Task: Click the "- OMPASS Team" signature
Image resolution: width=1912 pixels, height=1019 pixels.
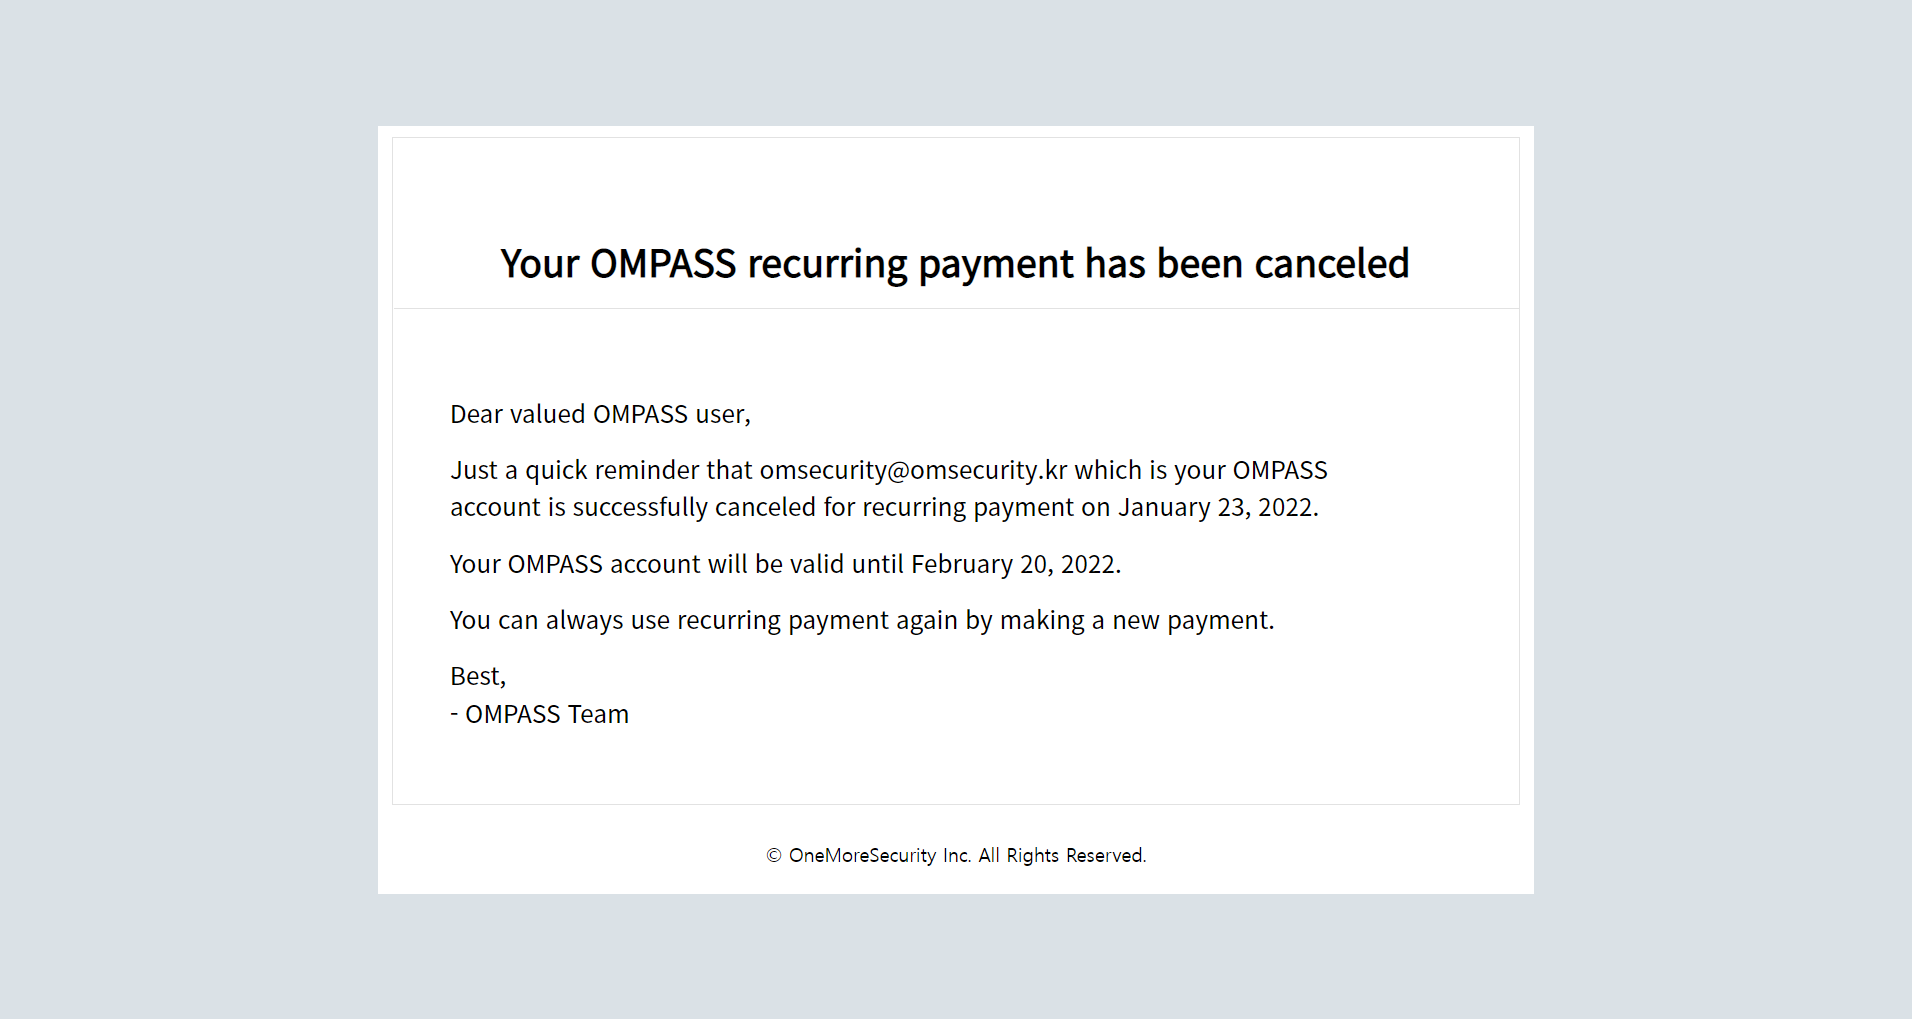Action: (540, 714)
